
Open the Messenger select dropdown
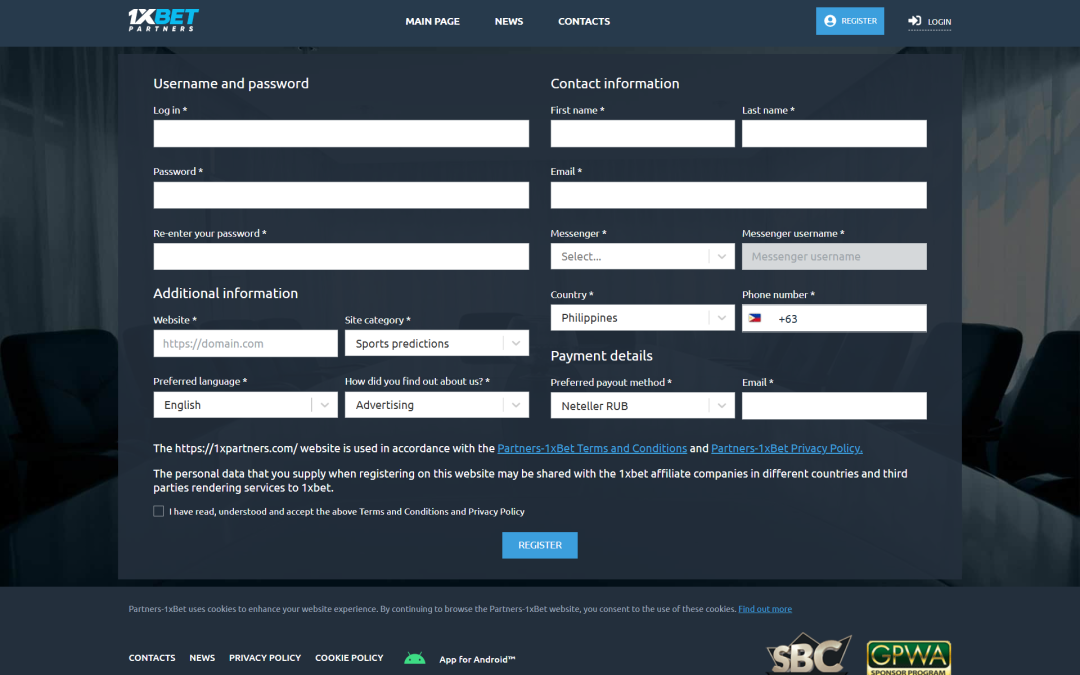[642, 256]
